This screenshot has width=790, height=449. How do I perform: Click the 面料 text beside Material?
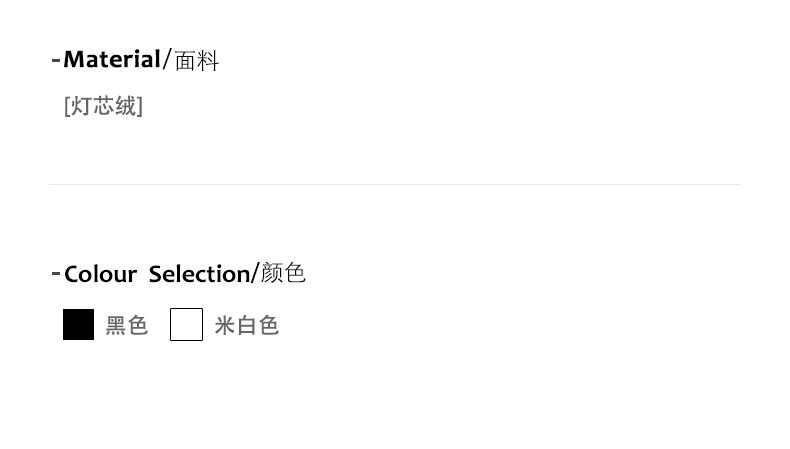click(197, 61)
